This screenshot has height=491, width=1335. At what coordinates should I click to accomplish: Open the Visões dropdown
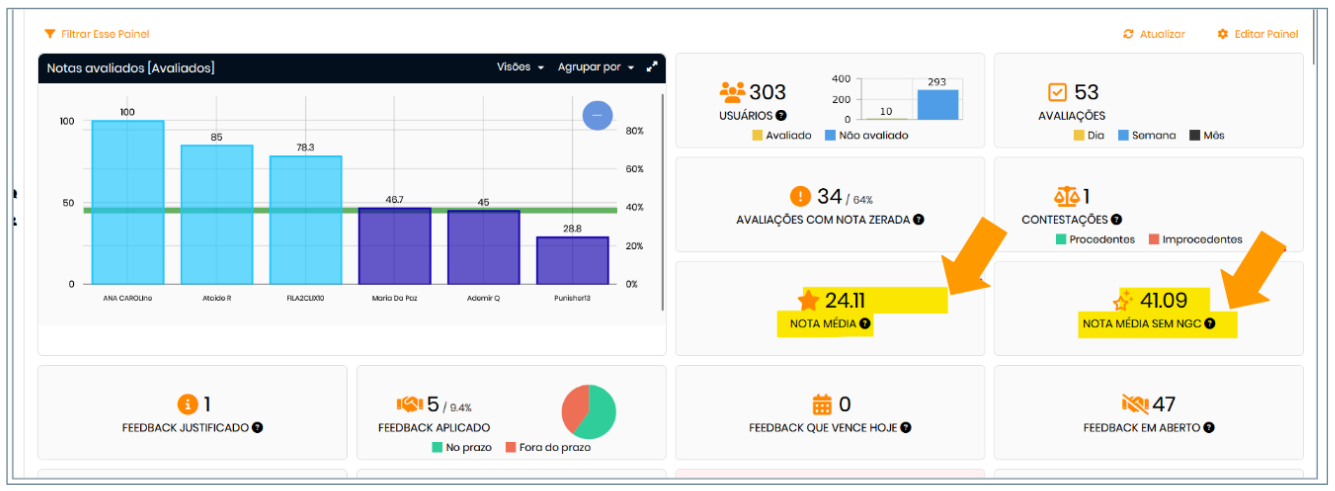(x=520, y=67)
